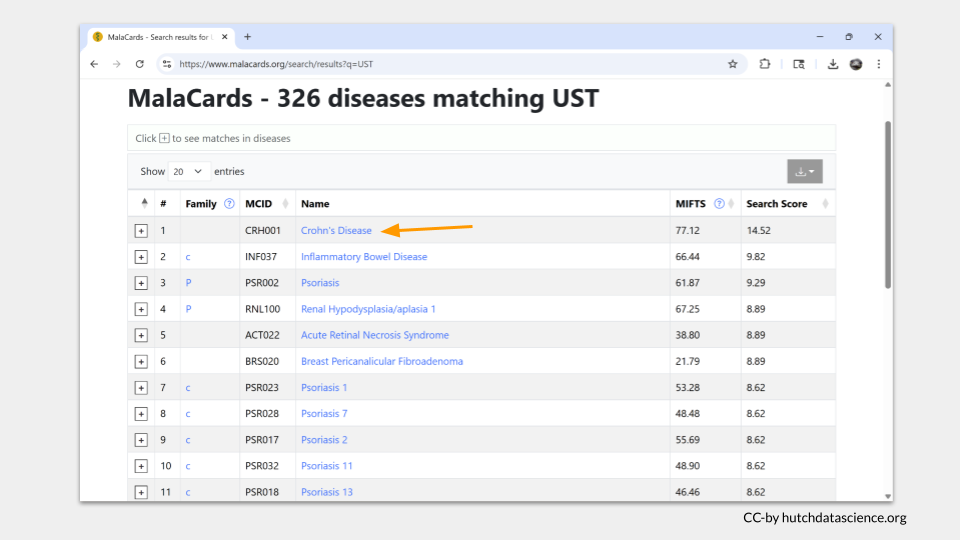
Task: Select MIFTS value 21.79
Action: 687,361
